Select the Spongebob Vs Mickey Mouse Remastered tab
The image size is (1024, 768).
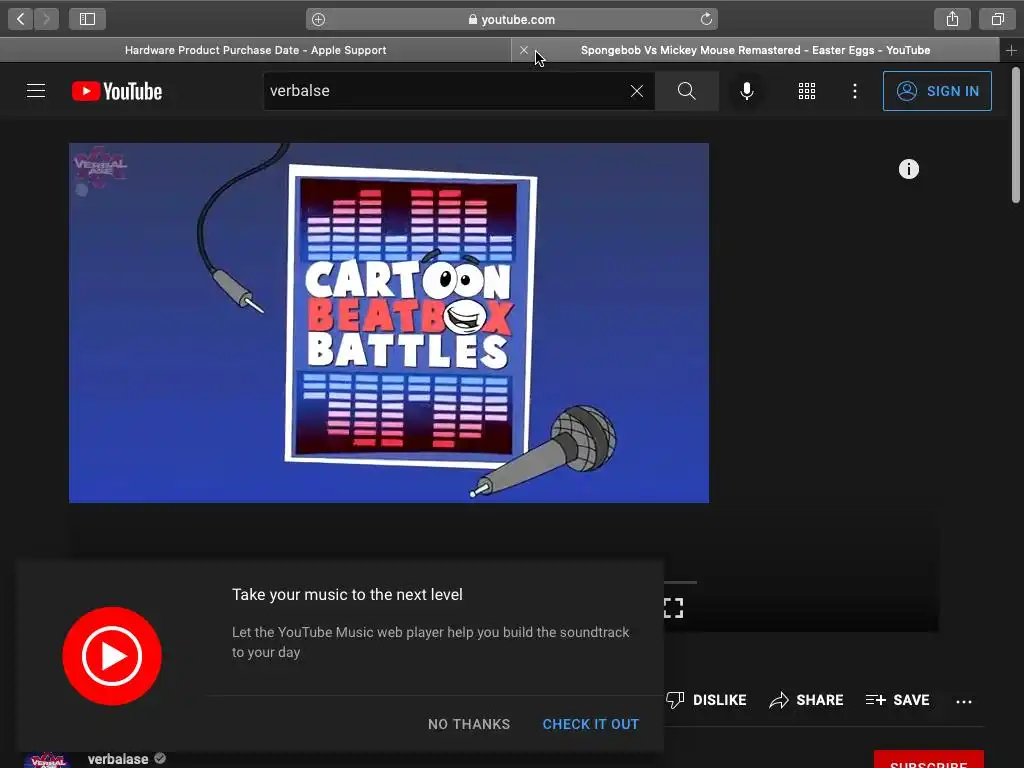756,50
